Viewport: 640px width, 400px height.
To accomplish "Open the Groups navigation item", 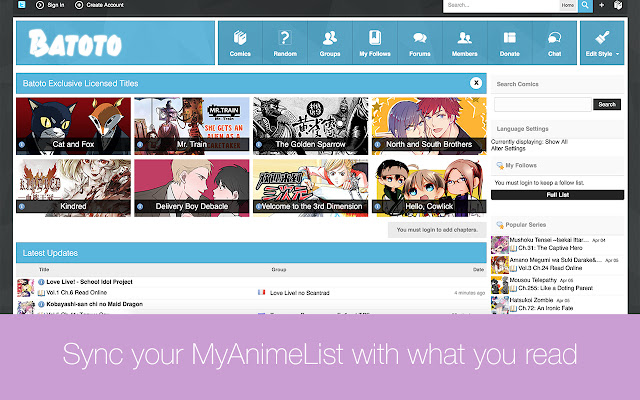I will (330, 43).
